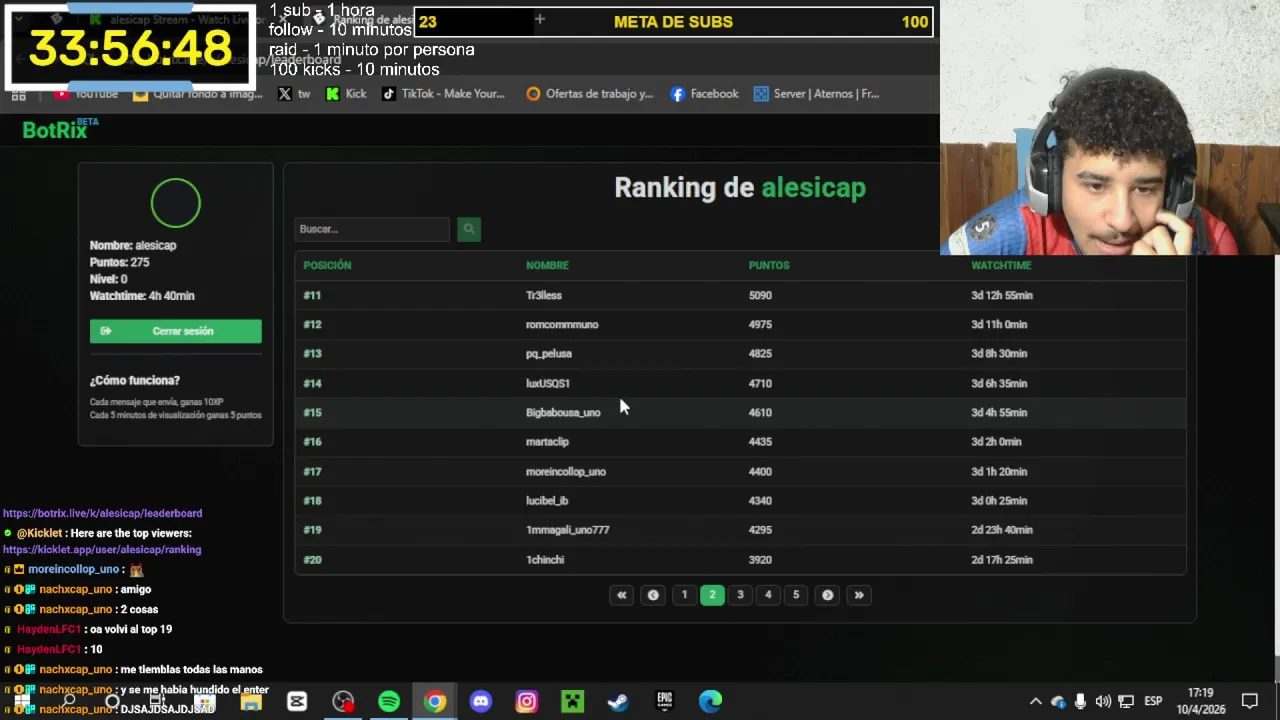1280x720 pixels.
Task: Click the ¿Cómo funciona? heading
Action: click(x=135, y=381)
